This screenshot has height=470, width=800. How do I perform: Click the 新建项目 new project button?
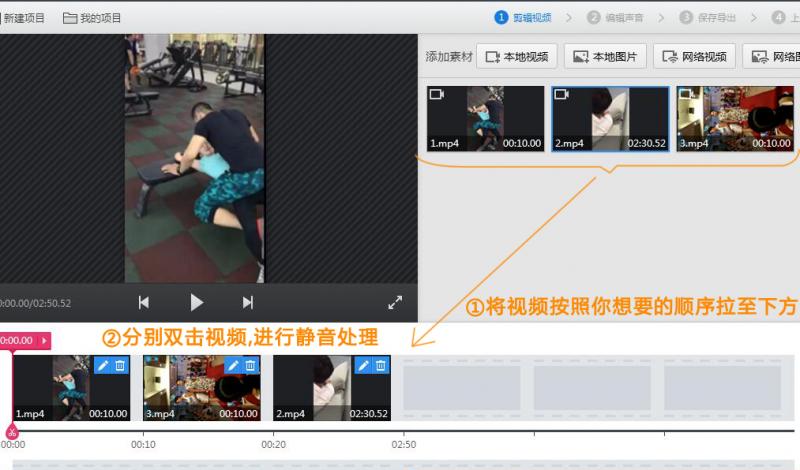click(22, 18)
